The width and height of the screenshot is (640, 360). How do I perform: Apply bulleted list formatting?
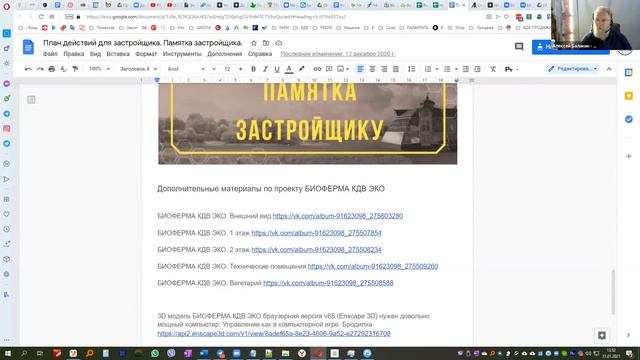tap(447, 69)
